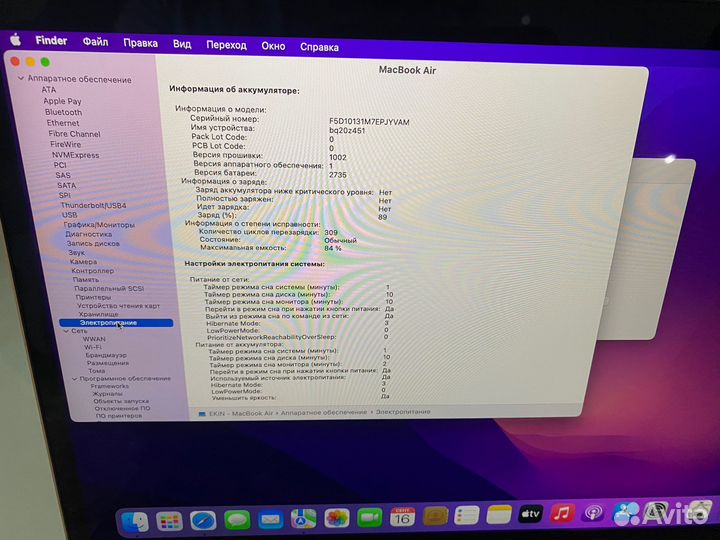
Task: Select Bluetooth in the sidebar
Action: click(63, 112)
